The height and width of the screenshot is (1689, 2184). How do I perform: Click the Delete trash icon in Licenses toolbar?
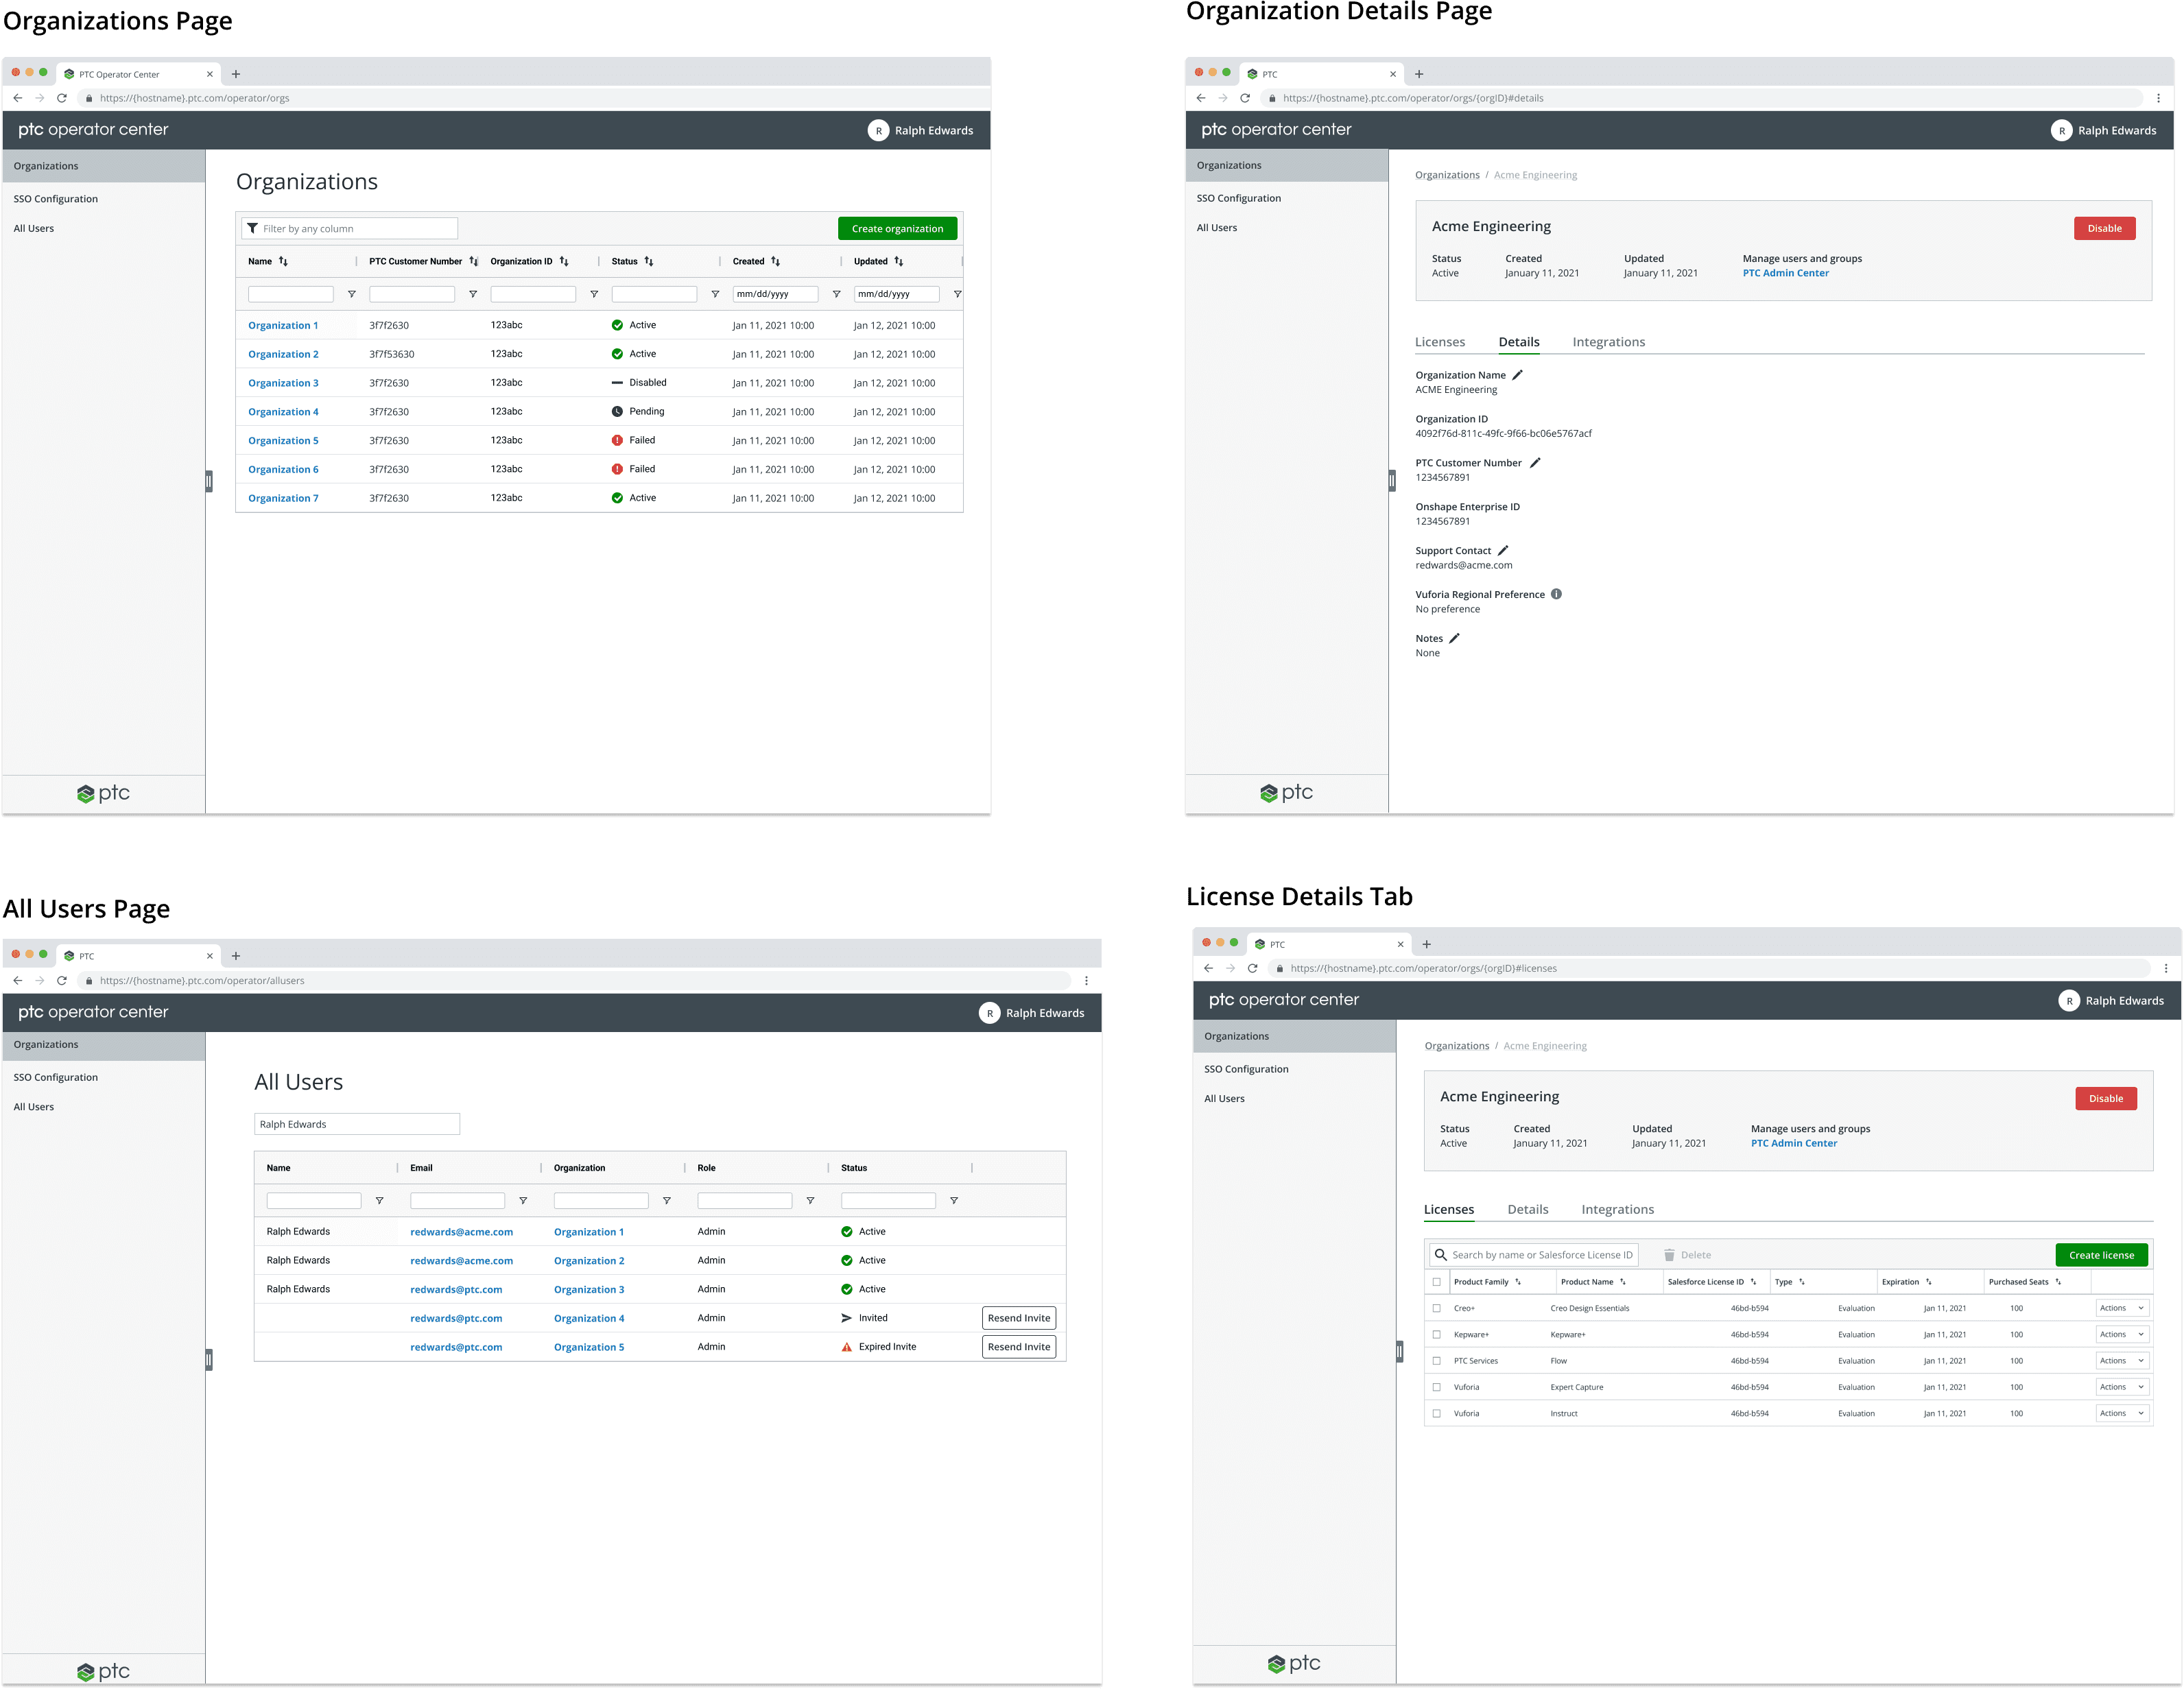click(1669, 1255)
